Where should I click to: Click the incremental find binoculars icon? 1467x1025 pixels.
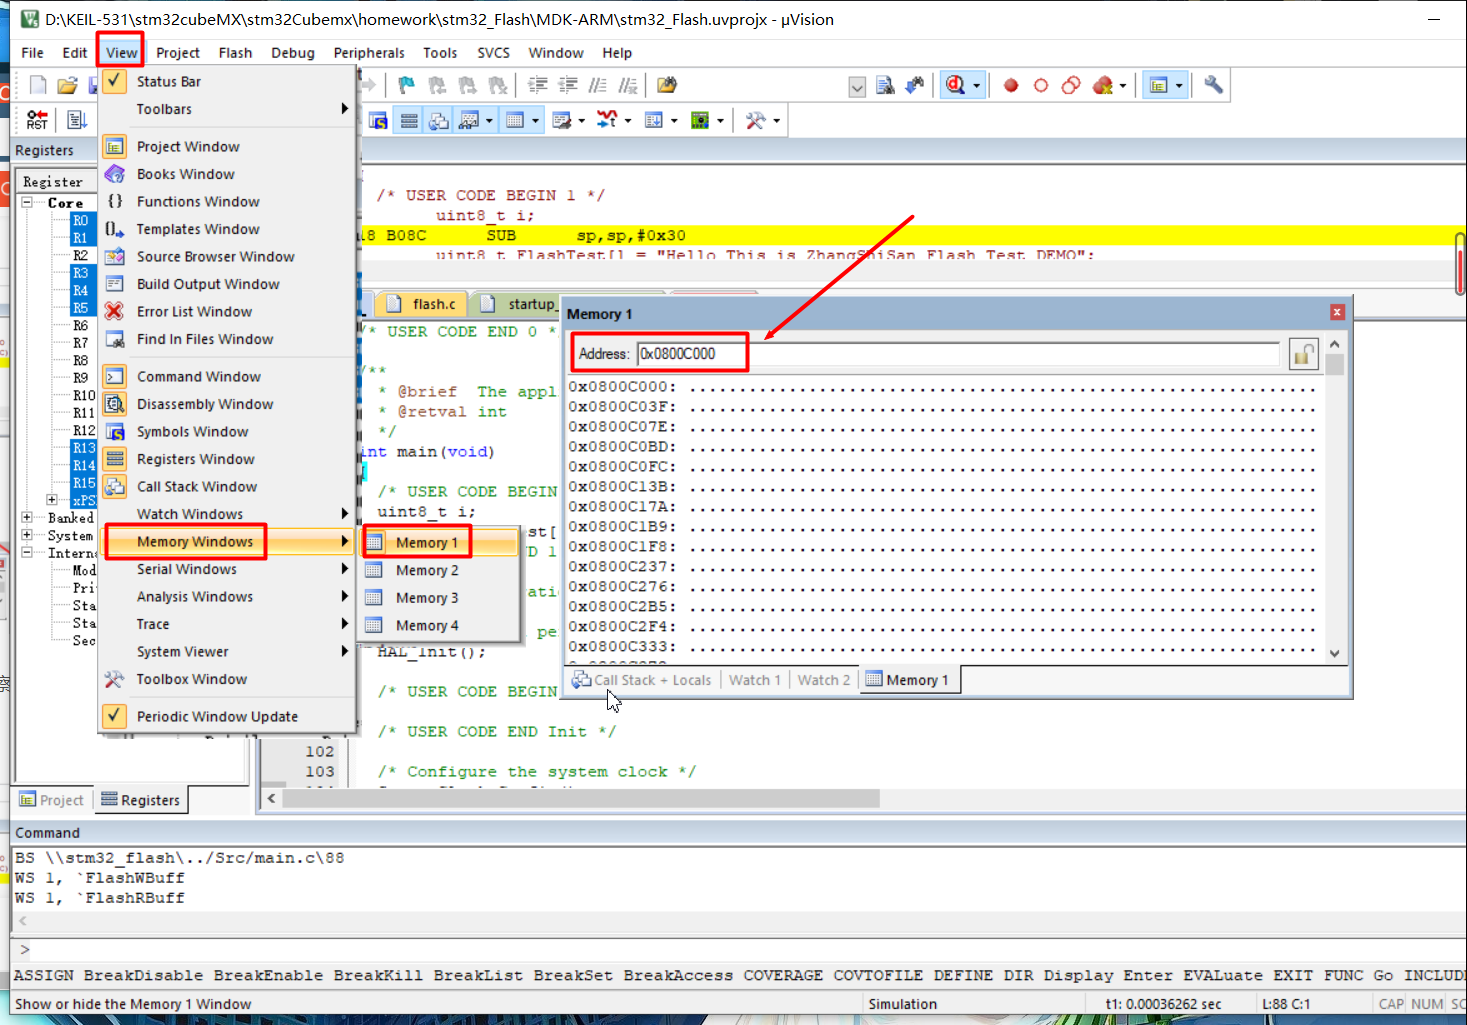[x=915, y=85]
